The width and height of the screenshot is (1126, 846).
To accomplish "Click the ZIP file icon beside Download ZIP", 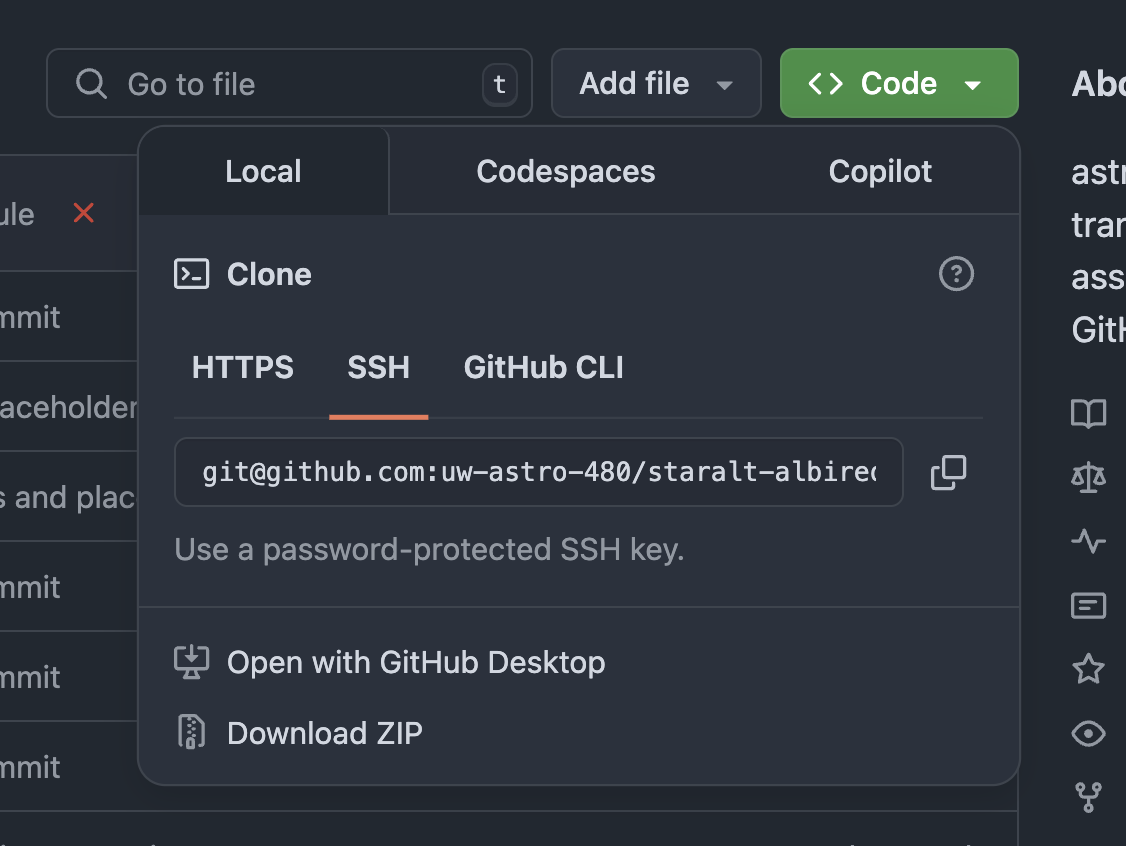I will (x=191, y=732).
